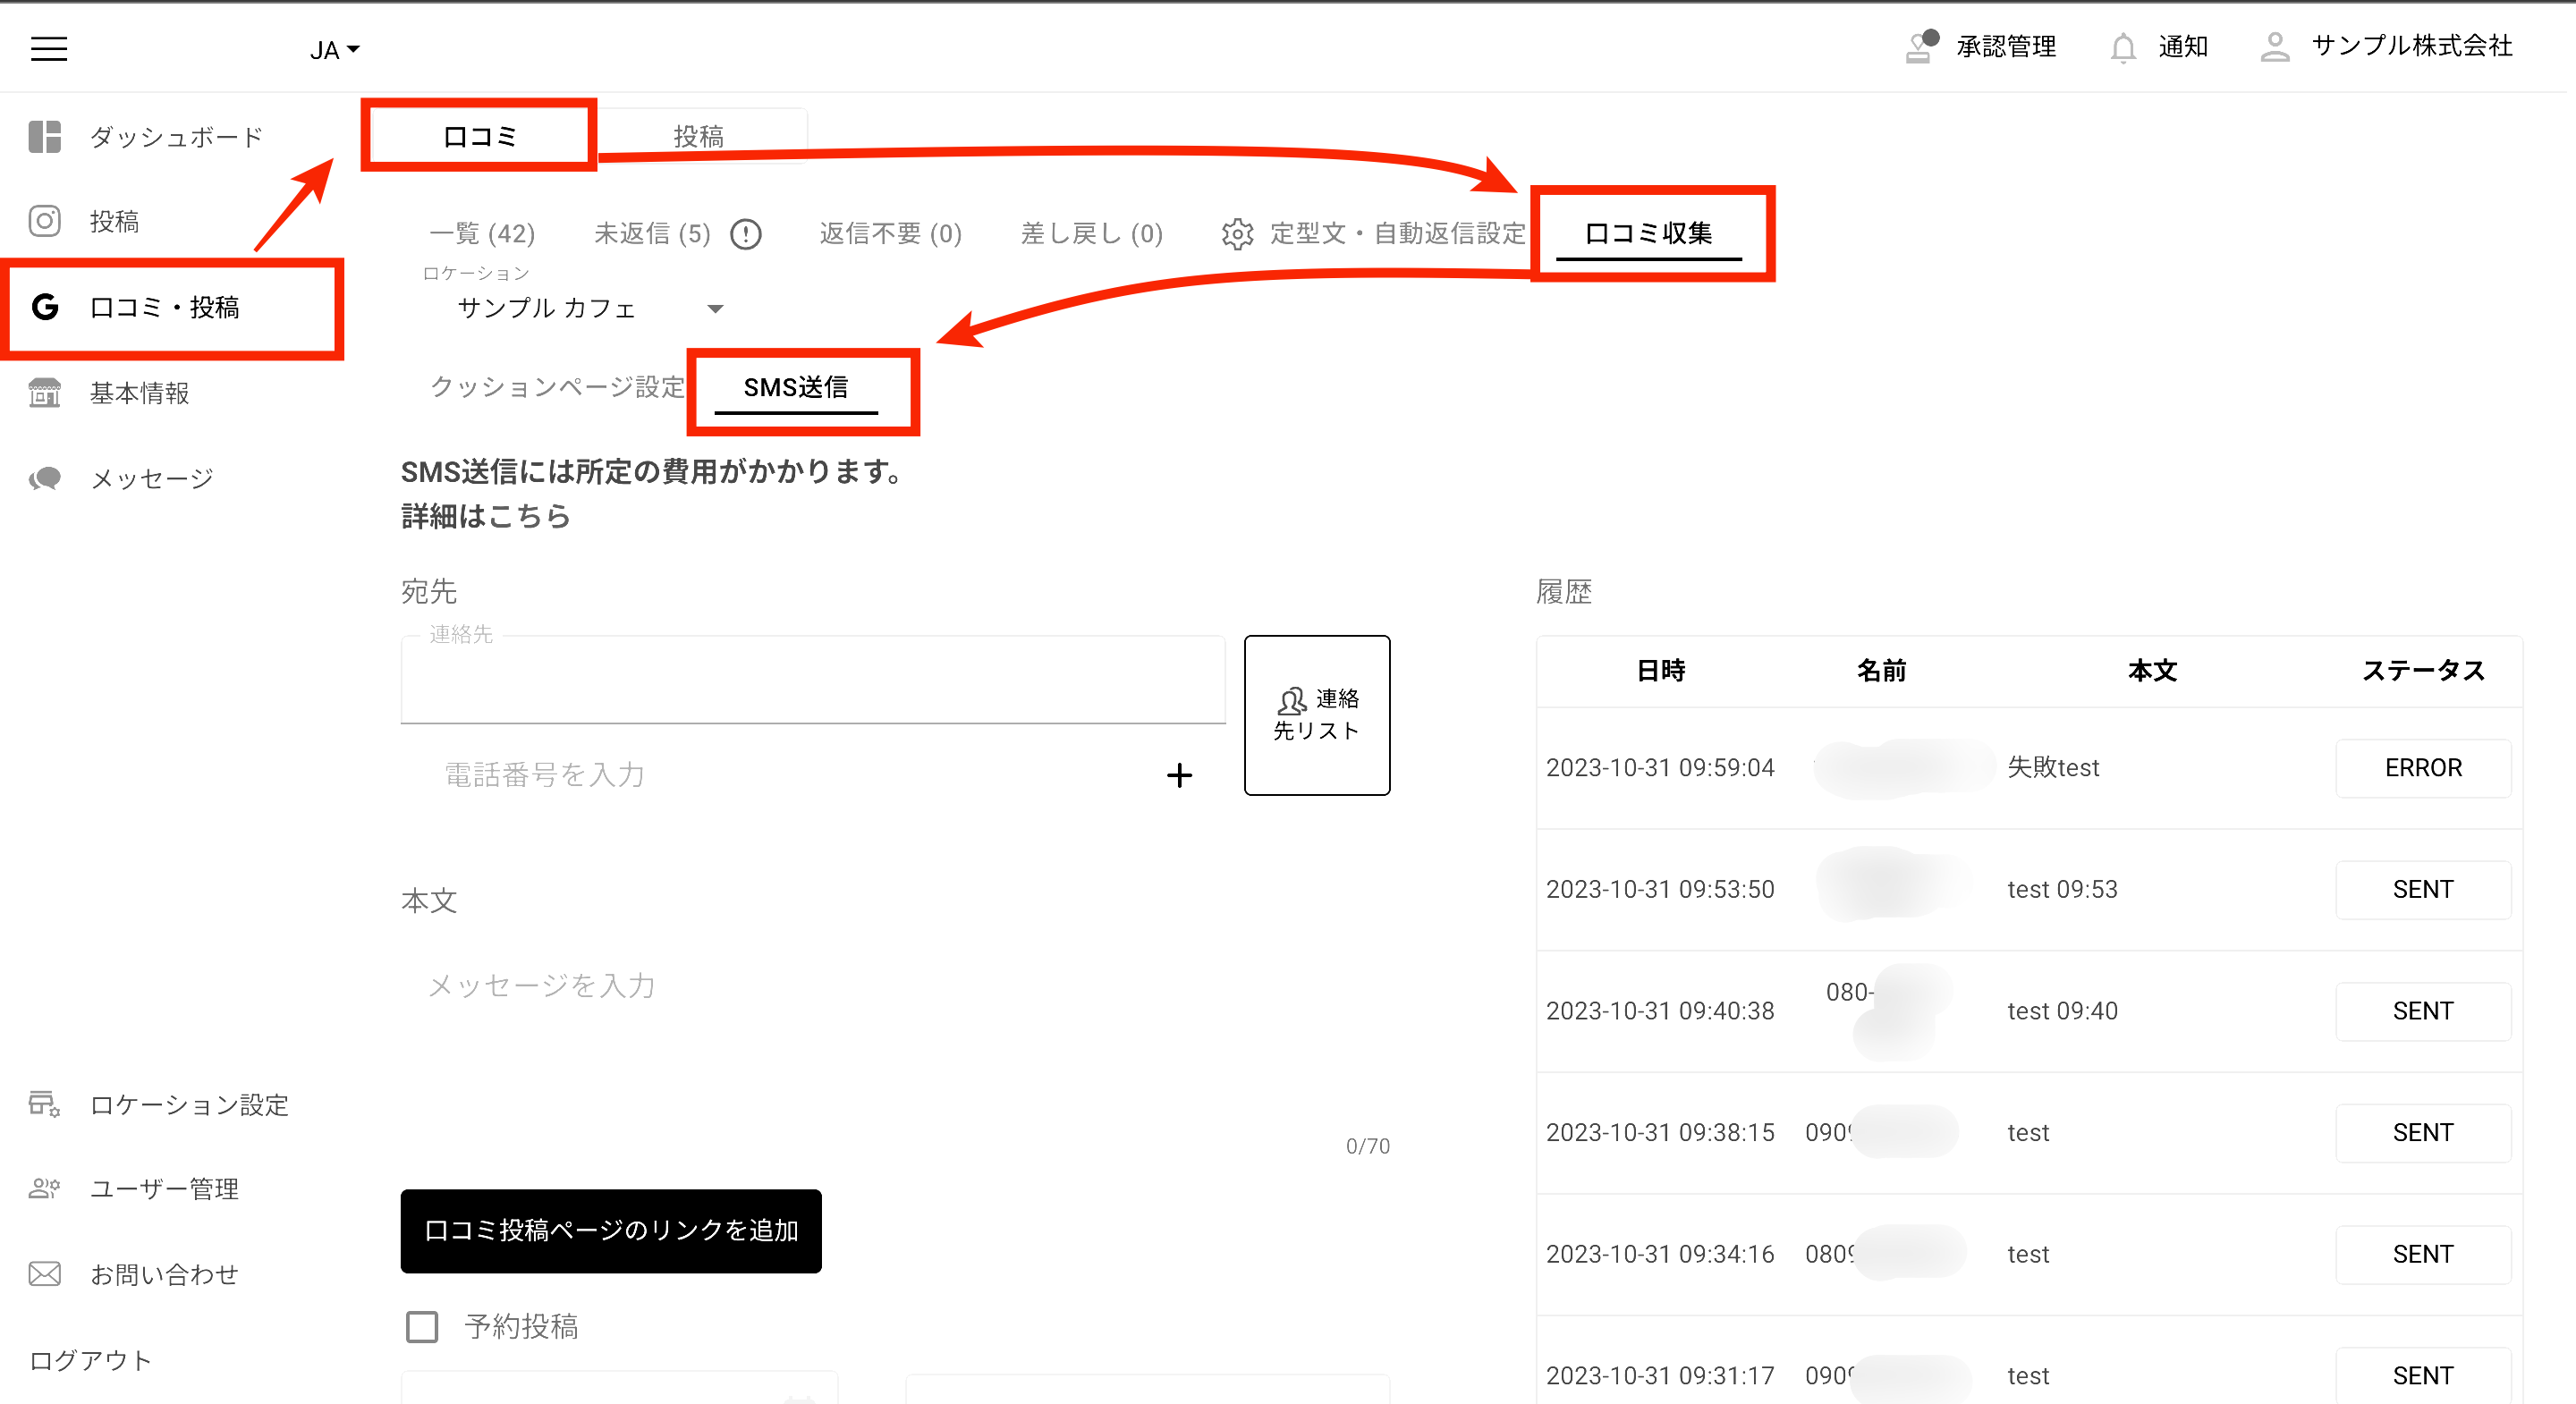Enable 予約投稿 scheduled posting
Image resolution: width=2576 pixels, height=1404 pixels.
click(x=421, y=1326)
